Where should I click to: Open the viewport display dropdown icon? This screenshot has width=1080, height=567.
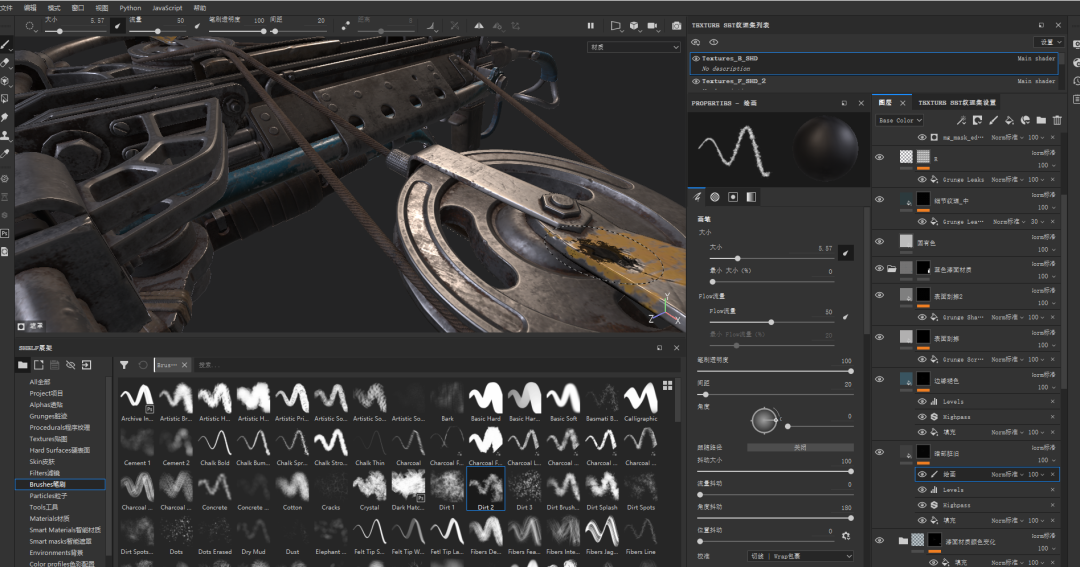tap(615, 25)
